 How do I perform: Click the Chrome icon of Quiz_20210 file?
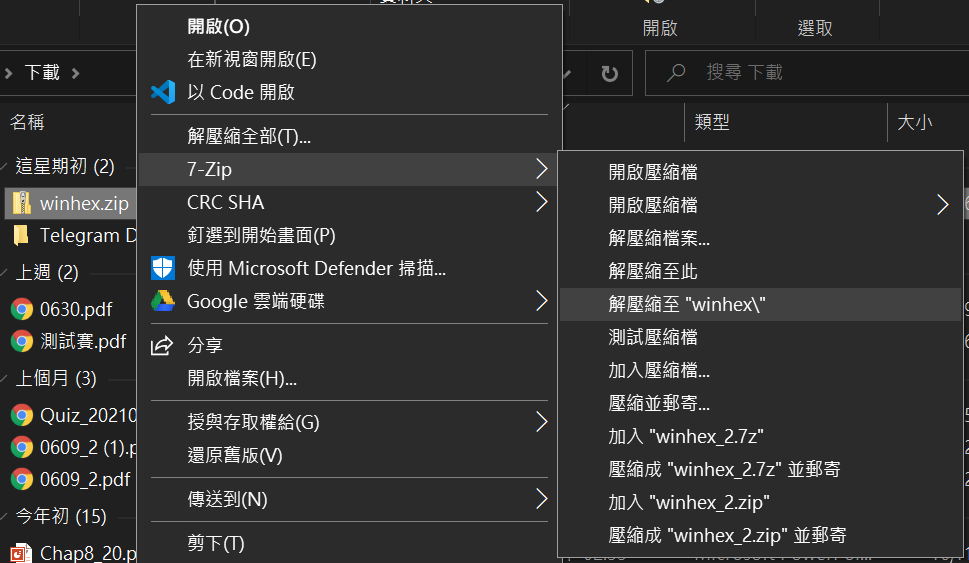click(22, 415)
